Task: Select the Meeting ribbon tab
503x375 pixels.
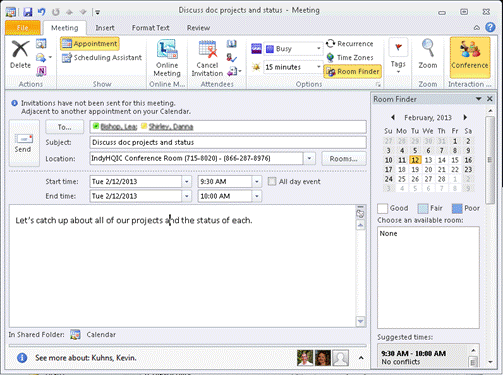Action: click(65, 28)
